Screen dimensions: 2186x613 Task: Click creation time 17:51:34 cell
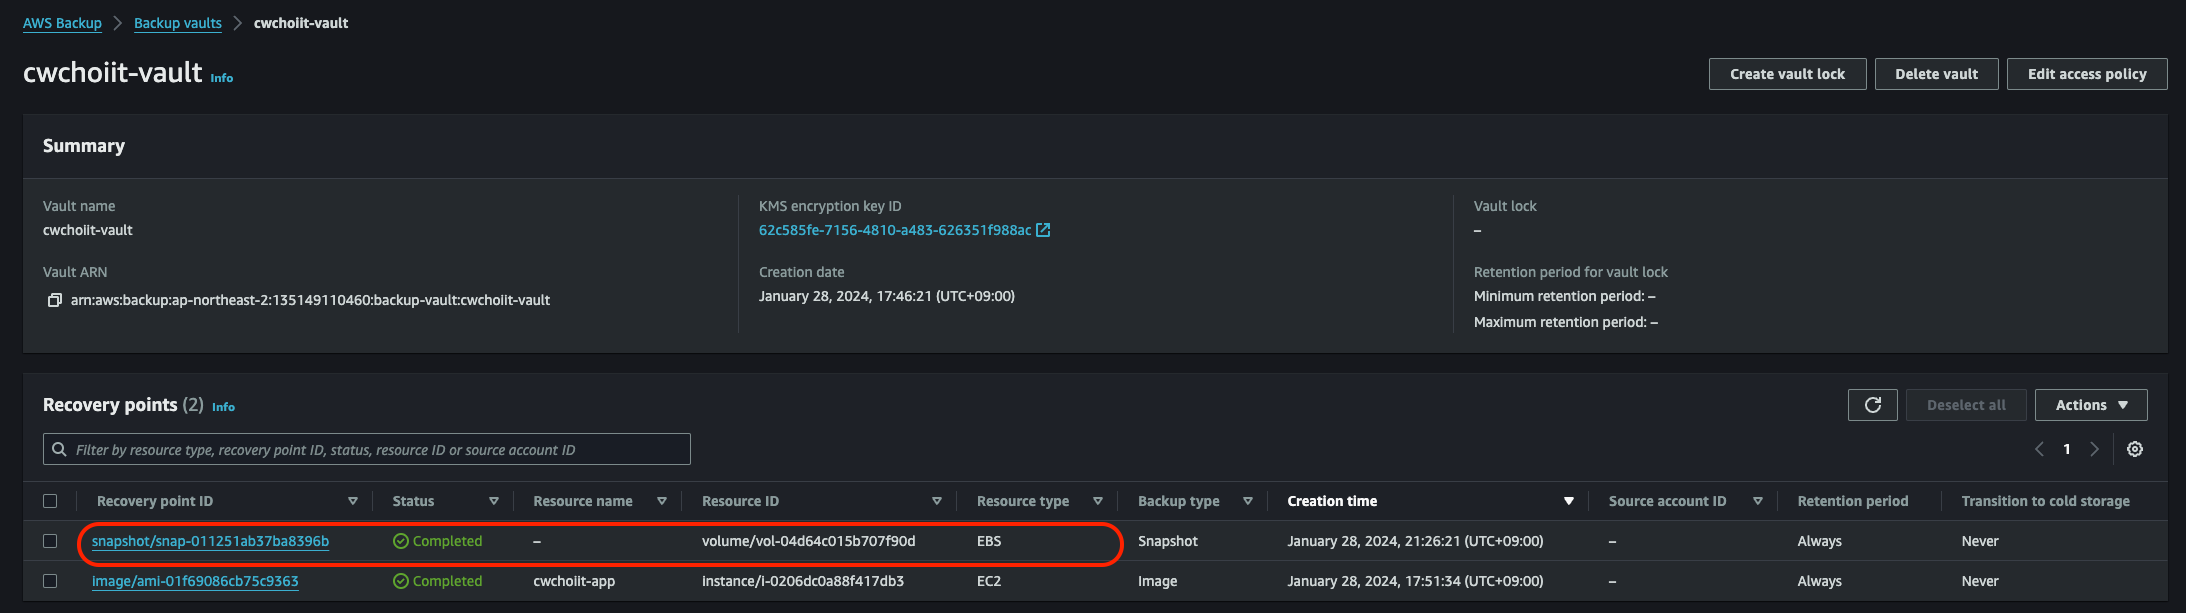pos(1415,581)
